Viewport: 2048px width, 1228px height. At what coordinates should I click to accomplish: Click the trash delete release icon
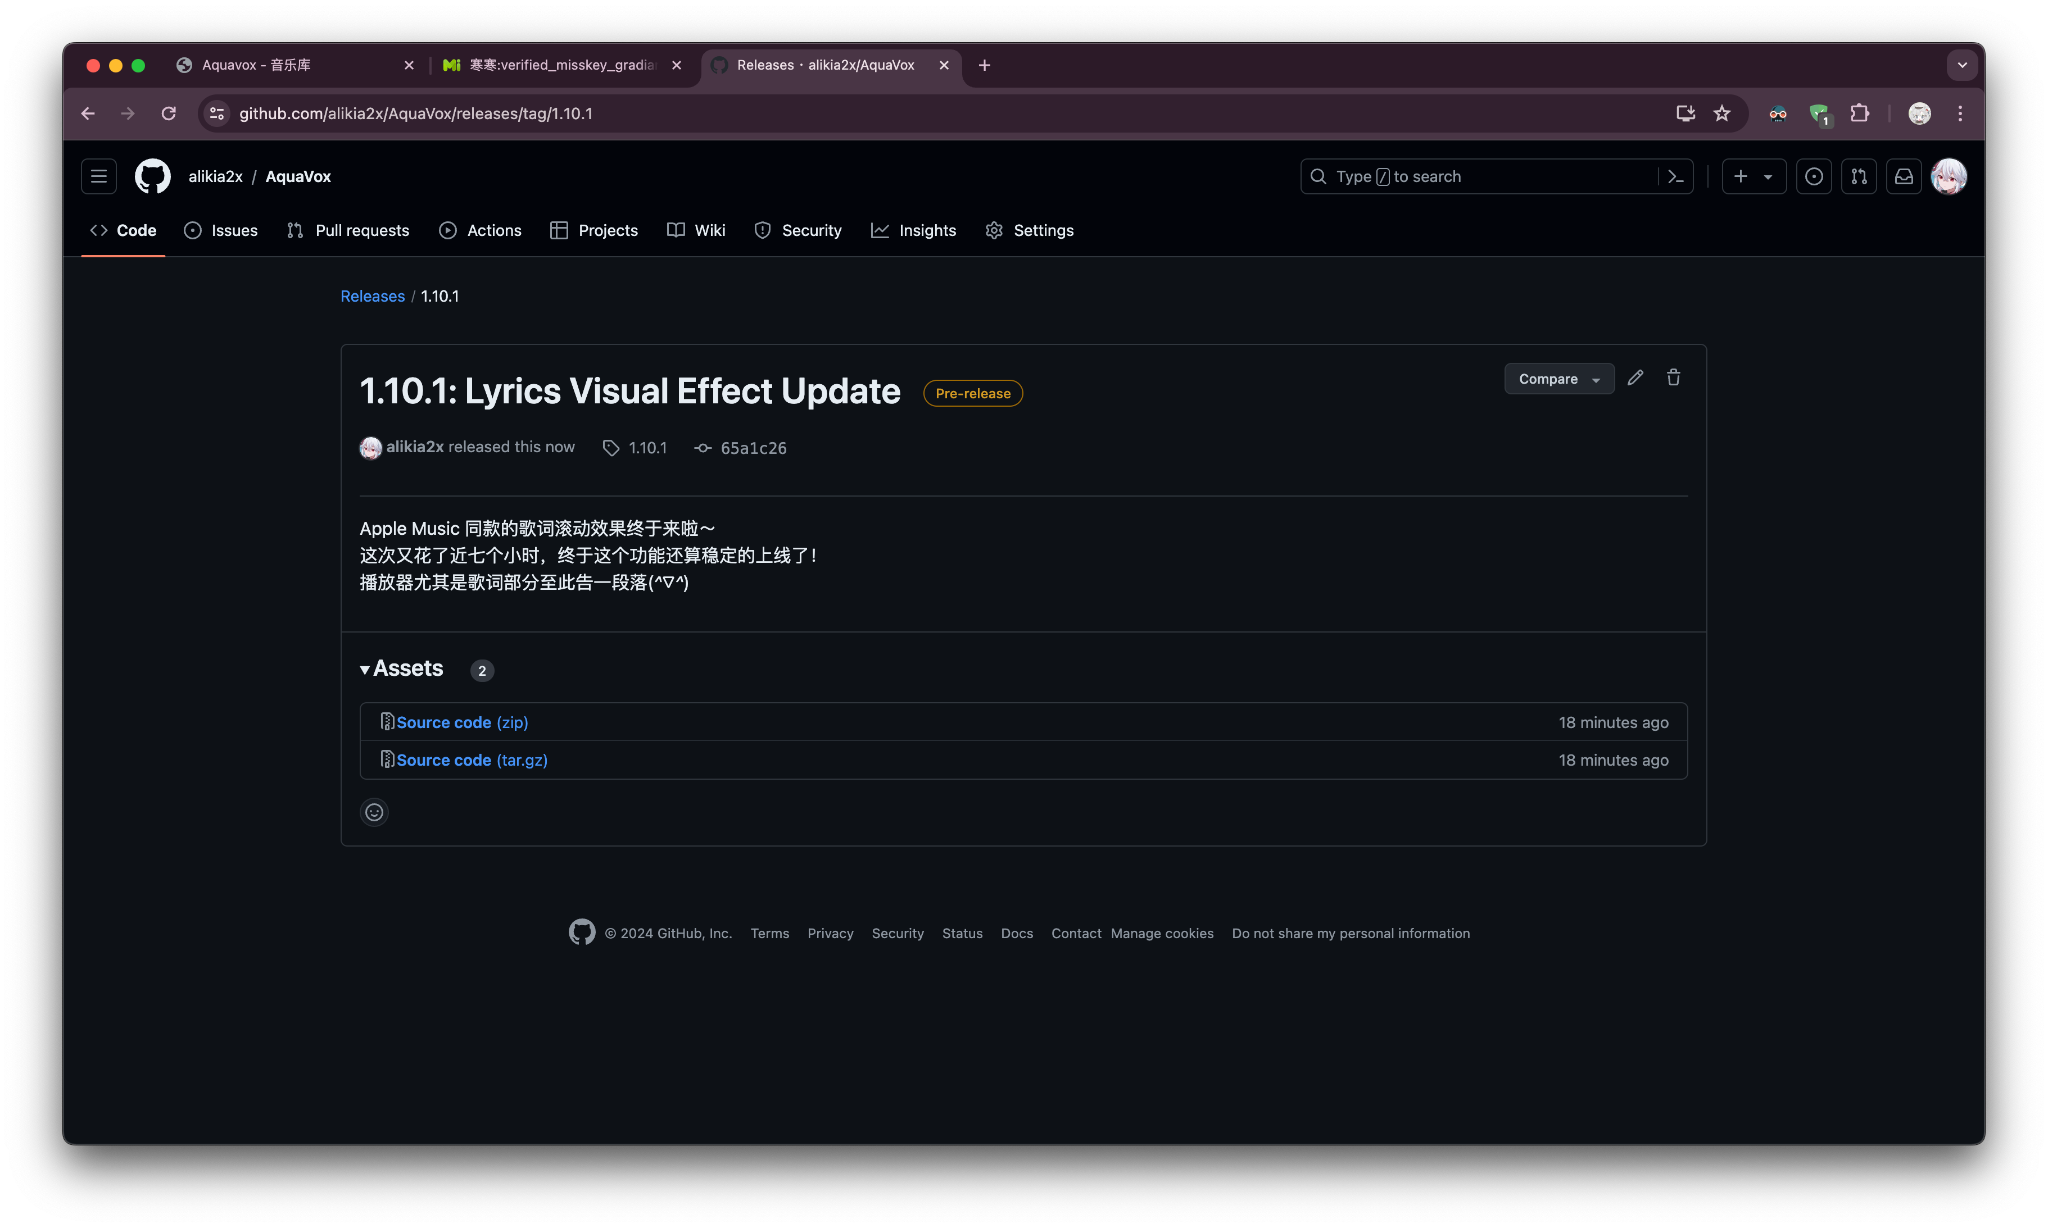tap(1673, 378)
